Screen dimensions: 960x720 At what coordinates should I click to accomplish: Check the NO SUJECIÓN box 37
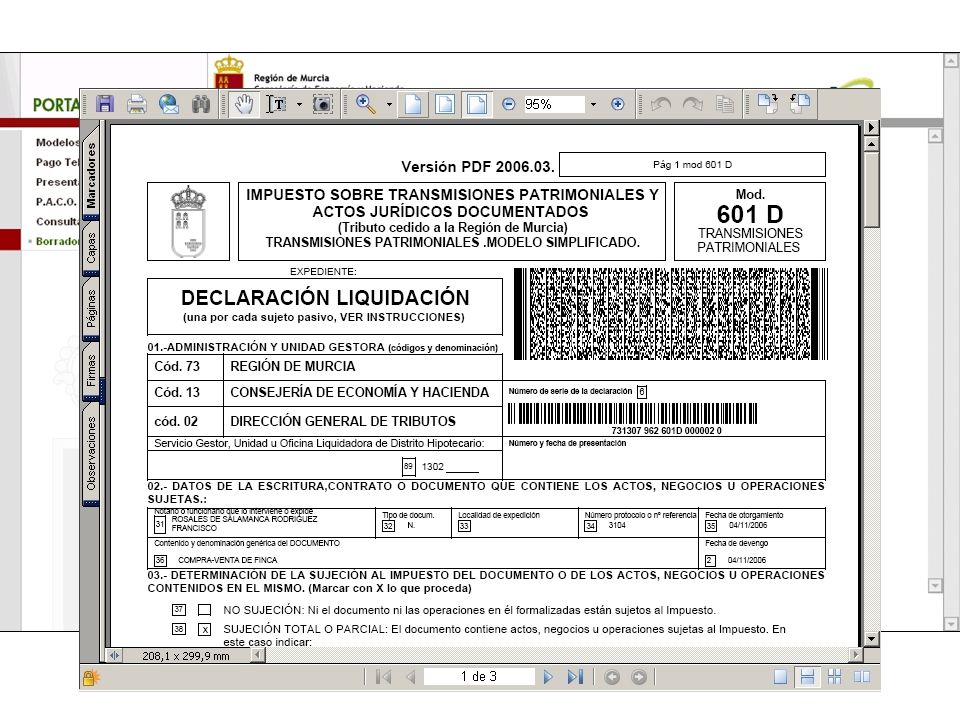pyautogui.click(x=204, y=610)
